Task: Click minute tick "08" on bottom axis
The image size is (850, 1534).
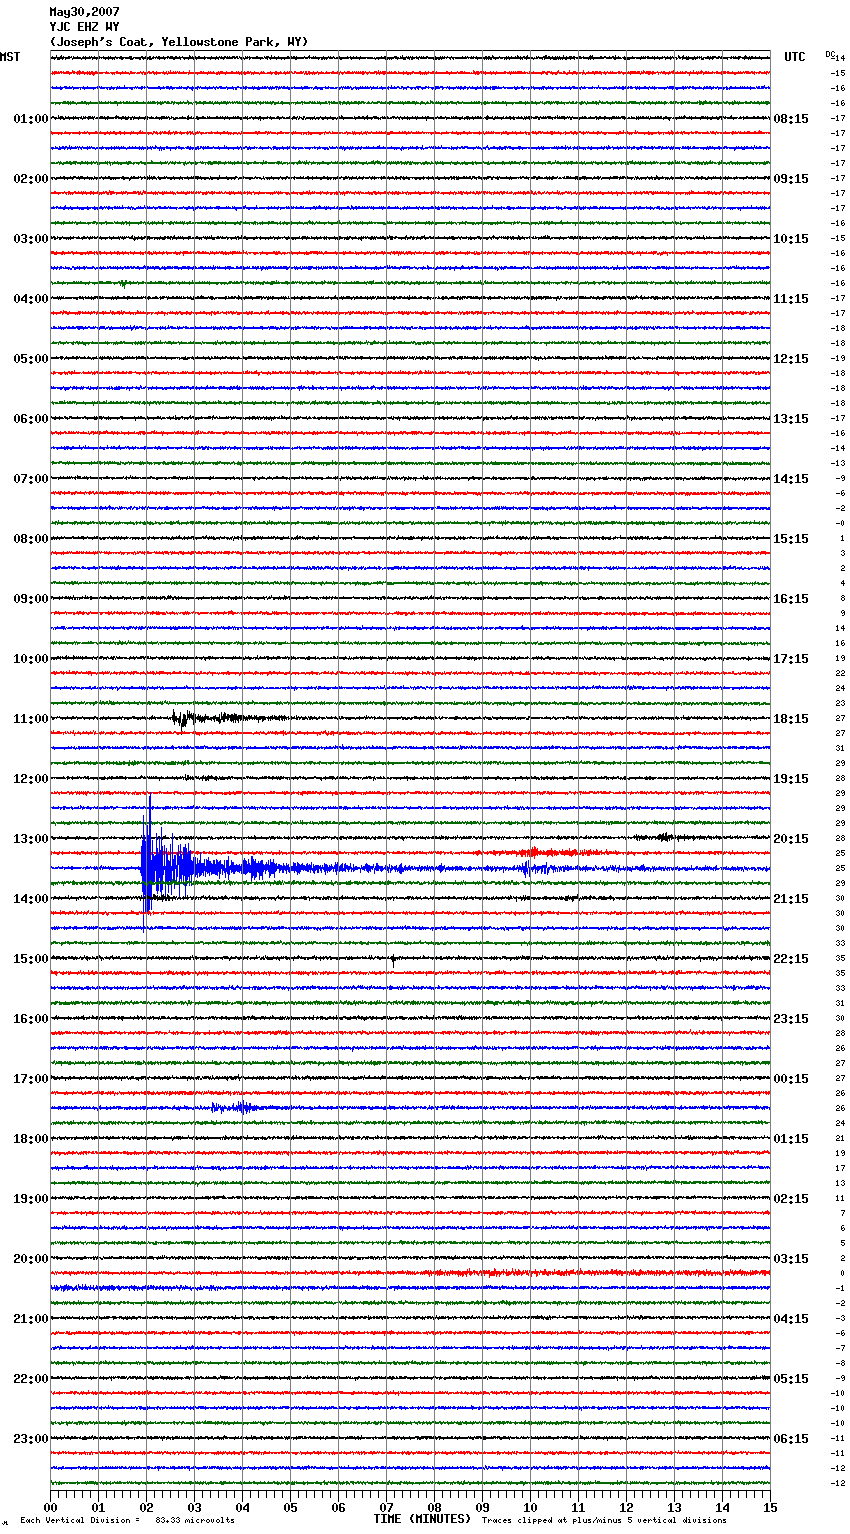Action: (434, 1507)
